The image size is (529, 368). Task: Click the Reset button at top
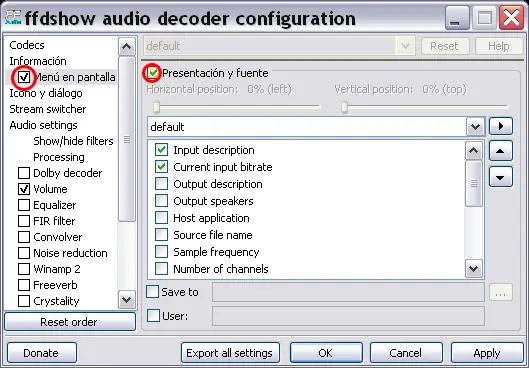pyautogui.click(x=445, y=46)
